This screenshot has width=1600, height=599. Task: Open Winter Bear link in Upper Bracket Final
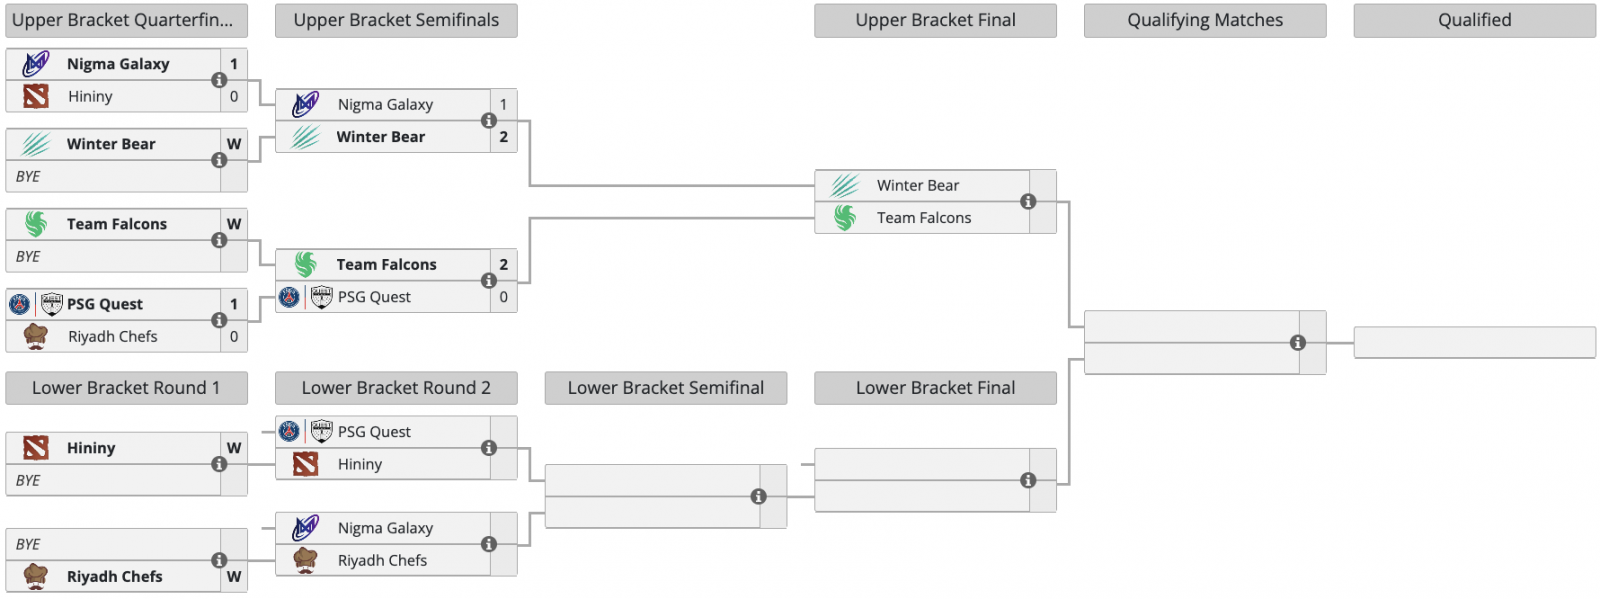(x=917, y=185)
